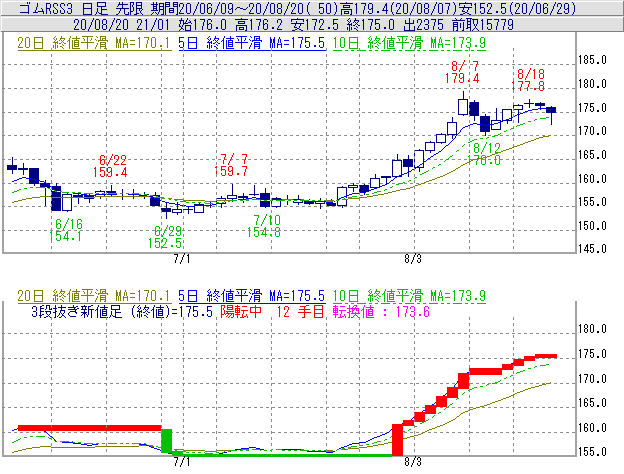Click the 安152.5(20/06/29) header value
The height and width of the screenshot is (474, 624).
pos(515,8)
